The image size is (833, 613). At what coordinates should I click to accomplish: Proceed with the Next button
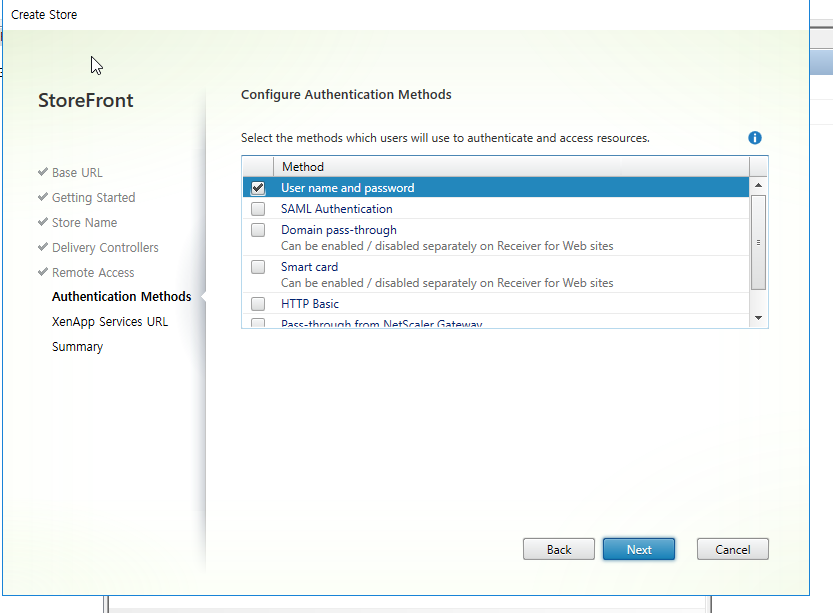tap(639, 549)
